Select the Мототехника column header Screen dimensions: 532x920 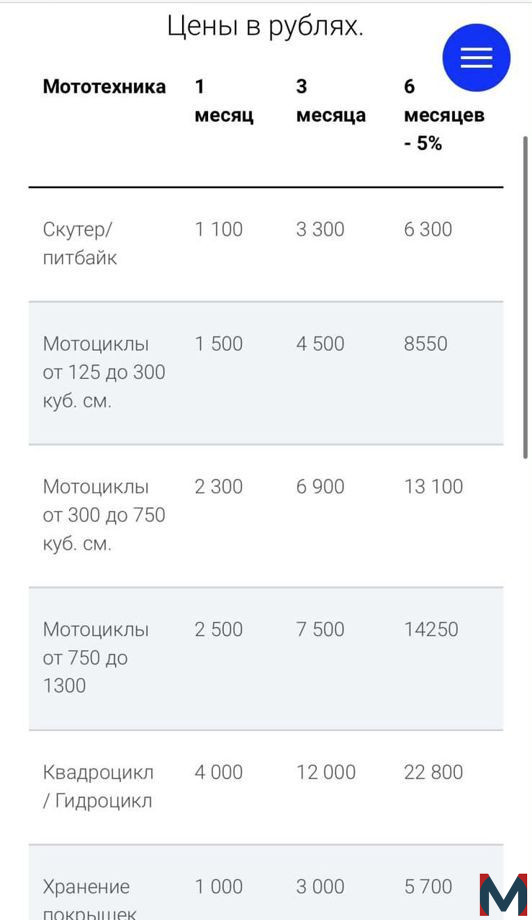[104, 87]
